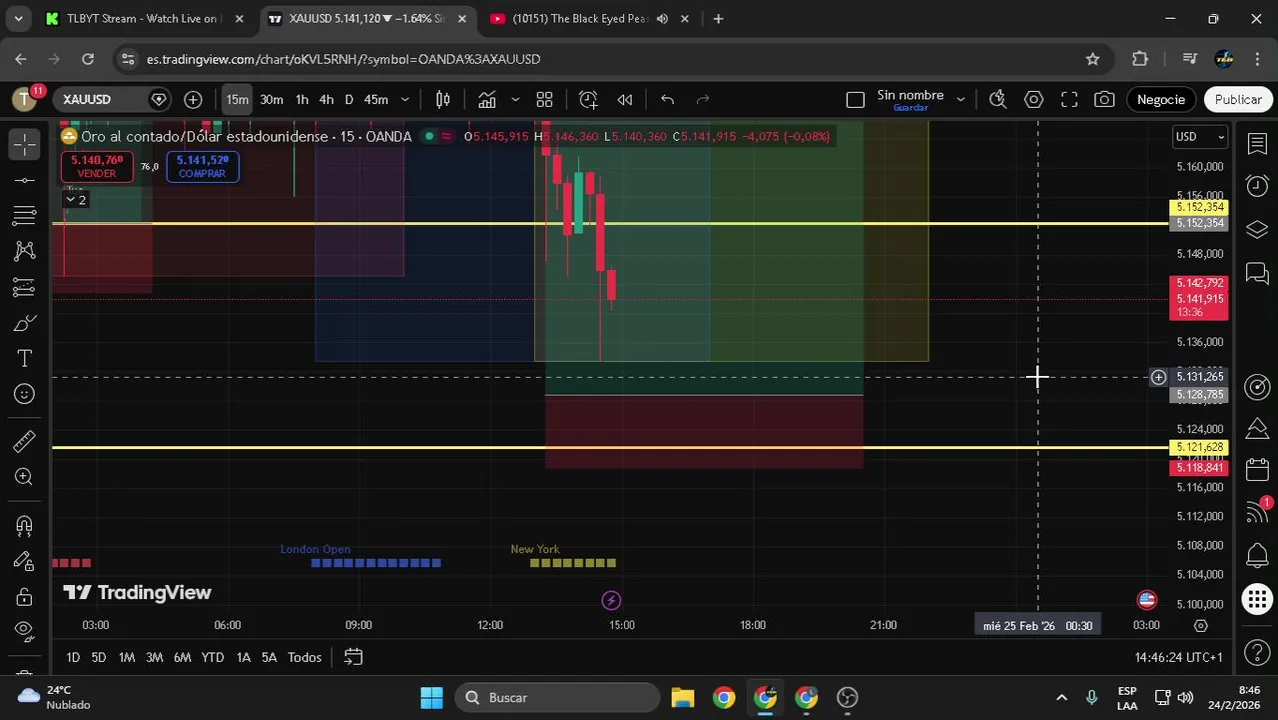Toggle hide all drawings eye icon

pyautogui.click(x=25, y=631)
